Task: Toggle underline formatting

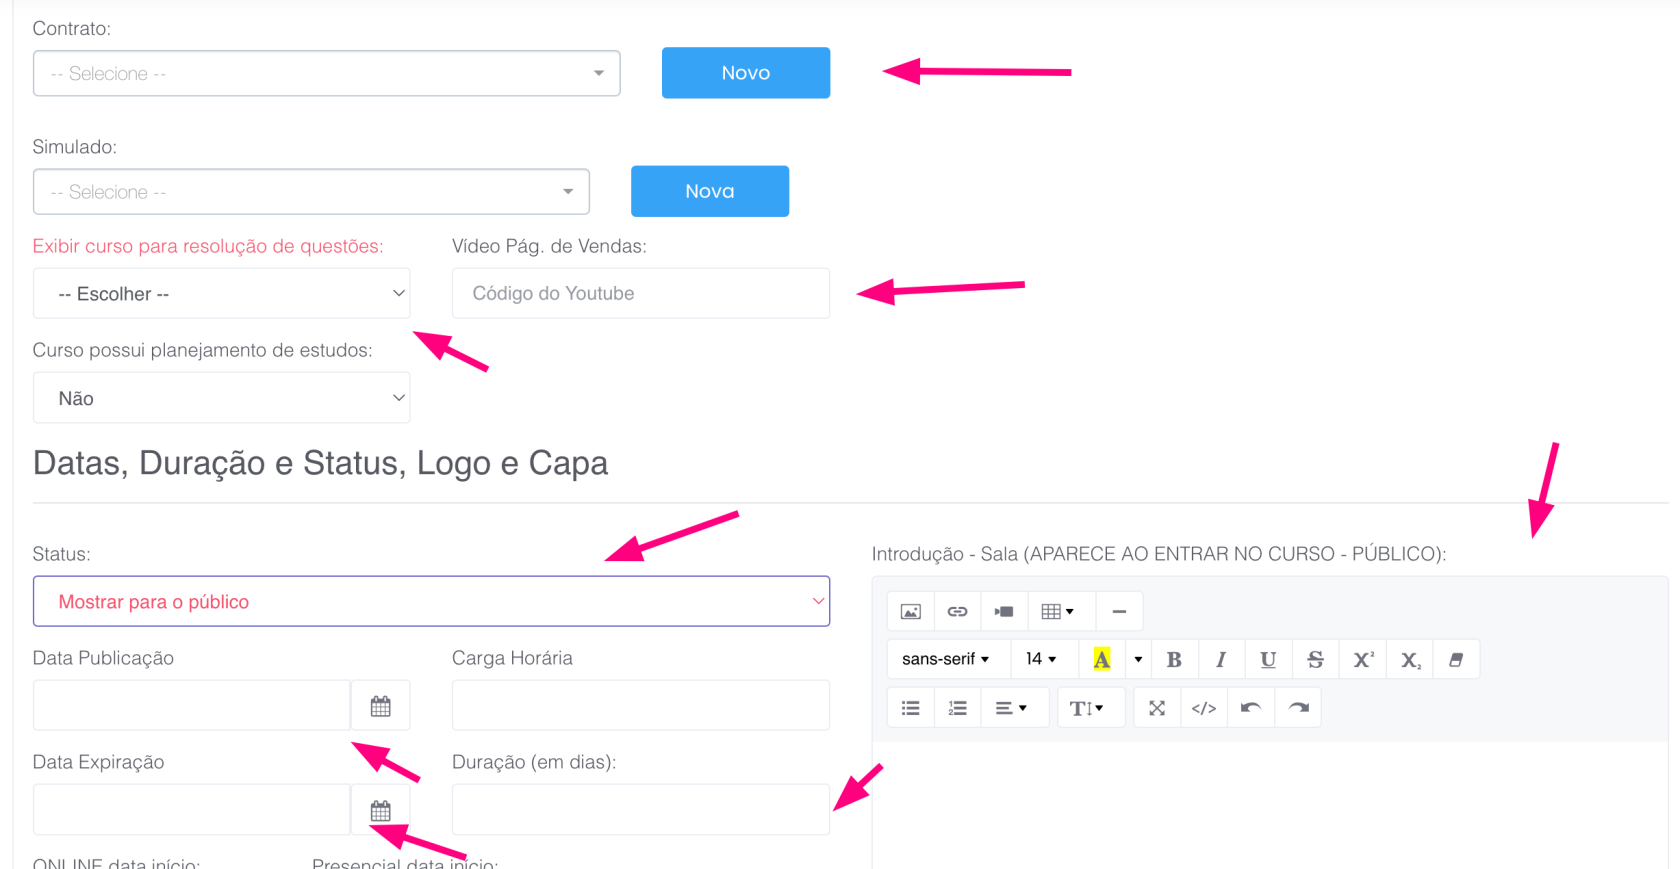Action: [x=1268, y=659]
